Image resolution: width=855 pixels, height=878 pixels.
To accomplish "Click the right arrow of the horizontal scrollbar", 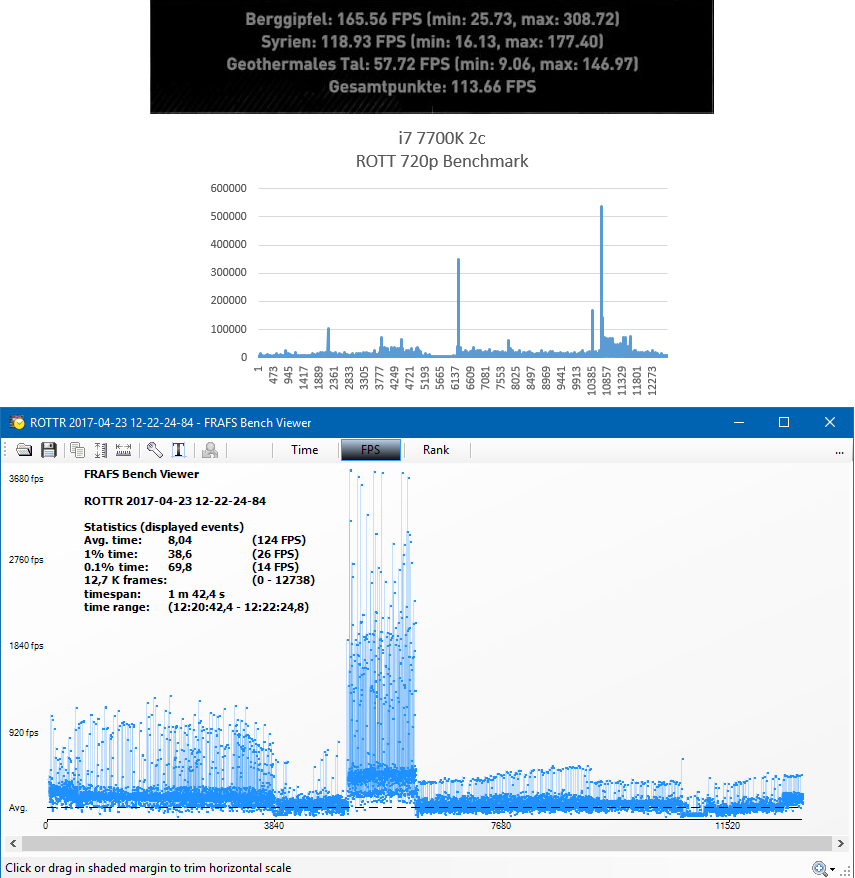I will point(840,843).
